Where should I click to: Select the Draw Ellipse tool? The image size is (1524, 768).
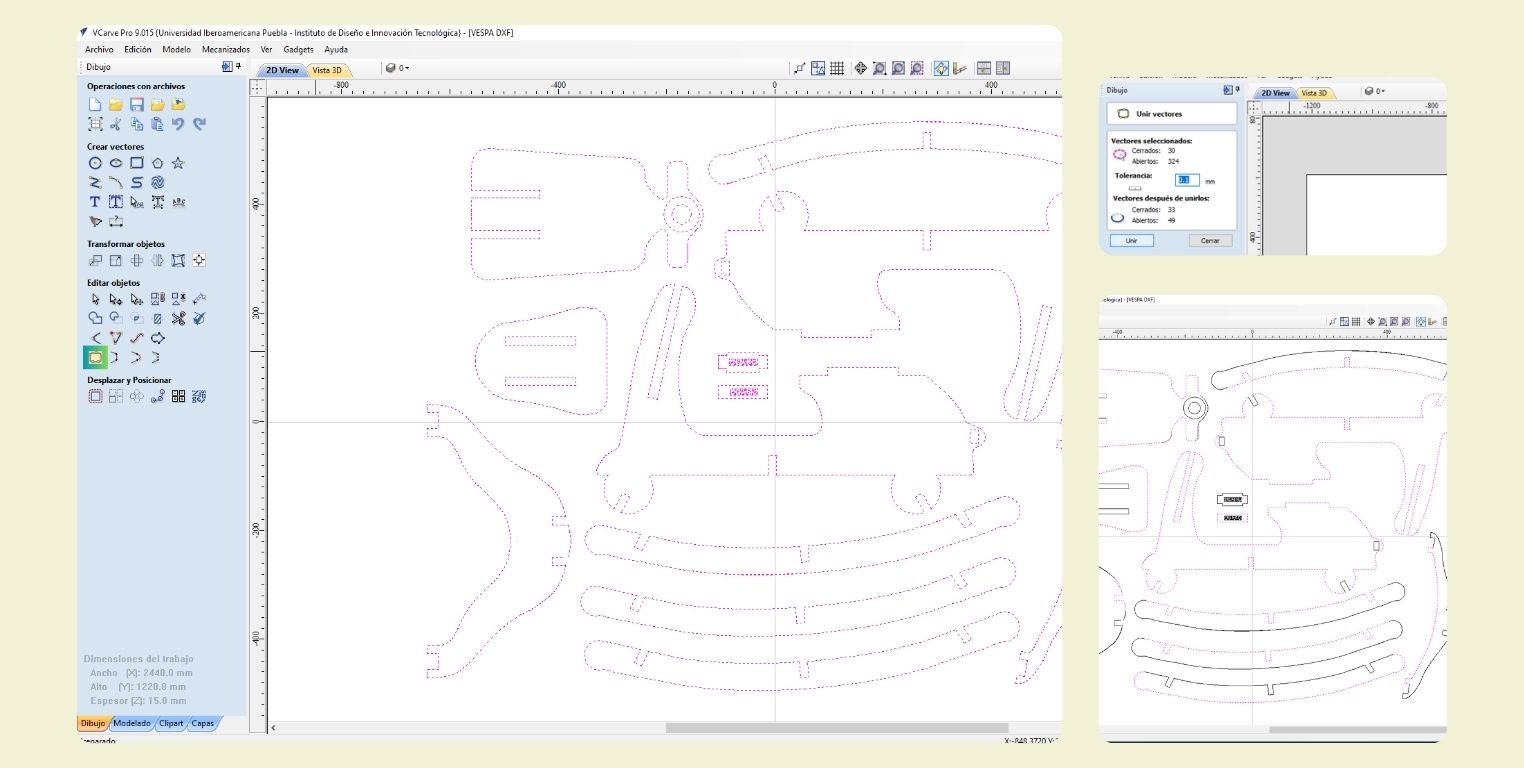[x=116, y=163]
